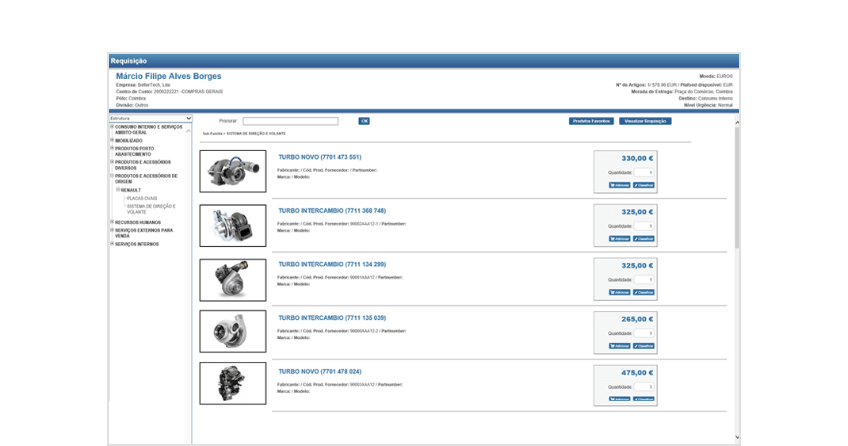Classify TURBO NOVO (7701 473 551) product
848x446 pixels.
coord(644,185)
